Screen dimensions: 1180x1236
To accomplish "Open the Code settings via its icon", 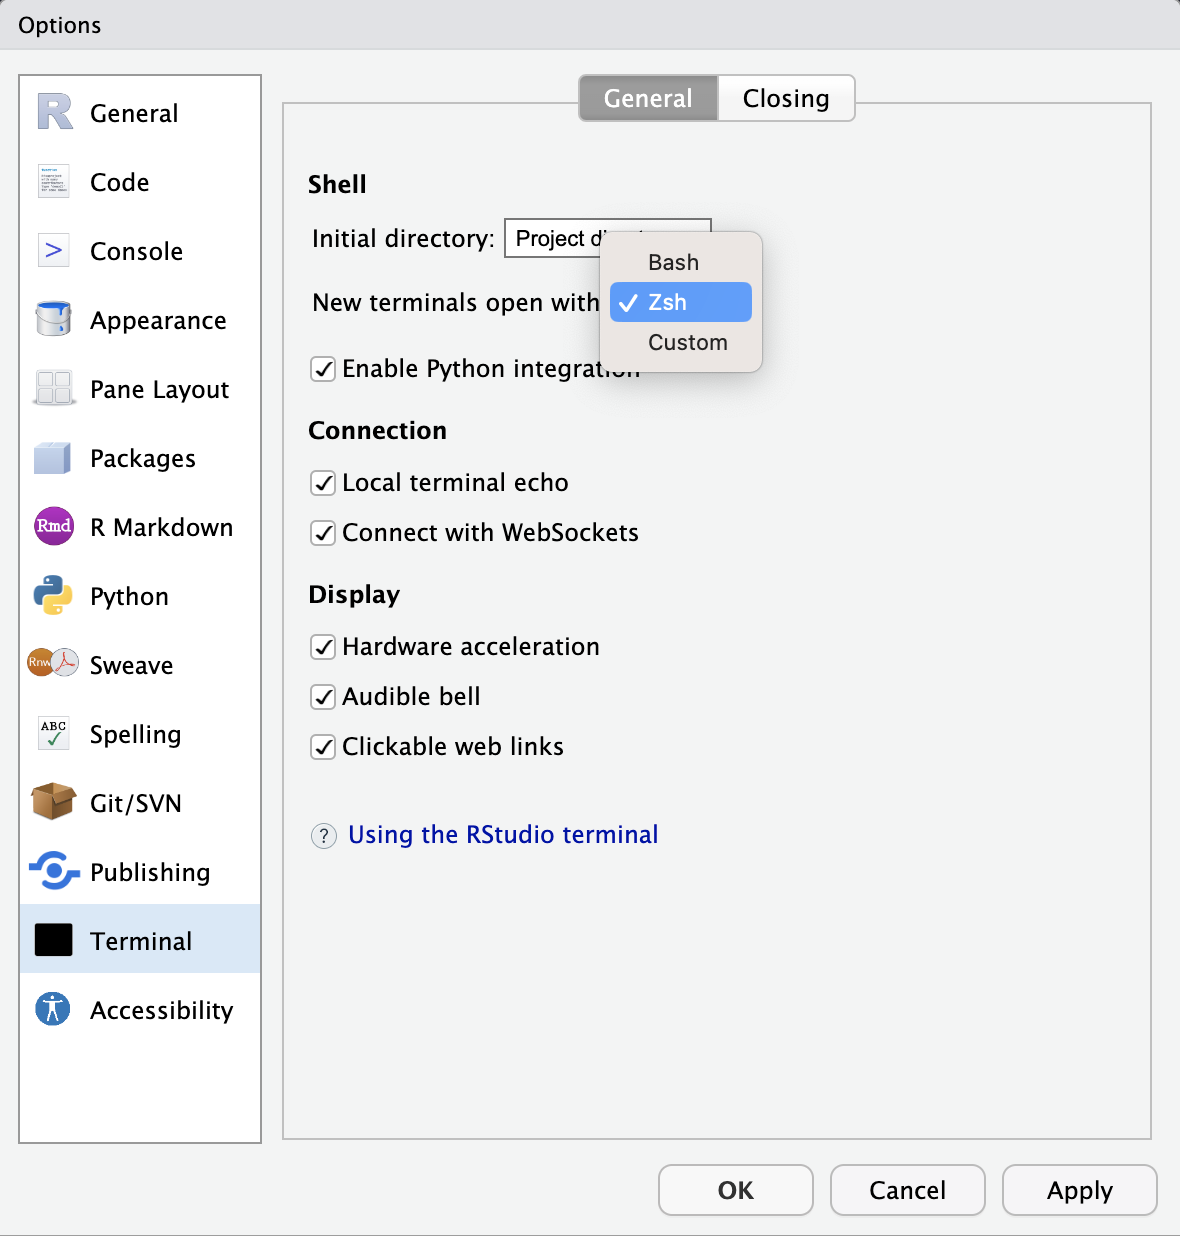I will pos(52,181).
